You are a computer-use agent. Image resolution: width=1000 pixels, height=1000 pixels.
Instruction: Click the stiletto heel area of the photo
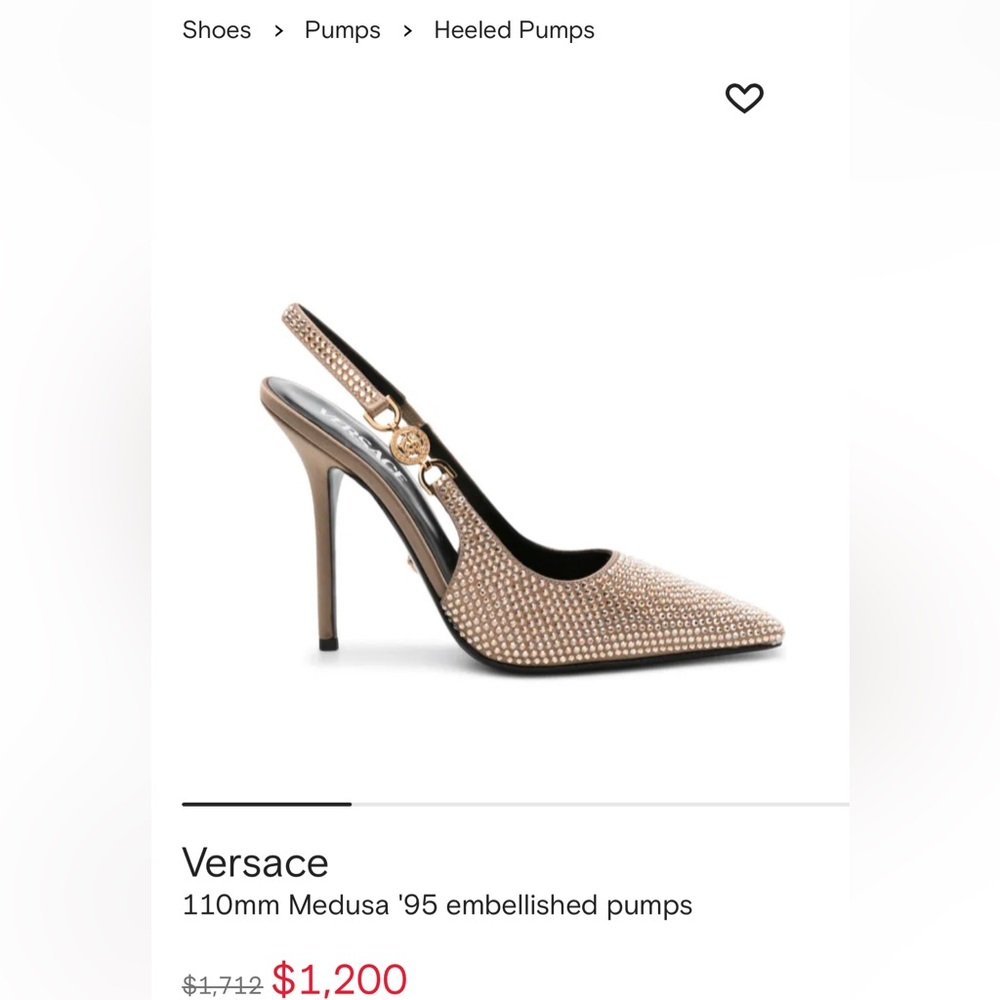[330, 550]
